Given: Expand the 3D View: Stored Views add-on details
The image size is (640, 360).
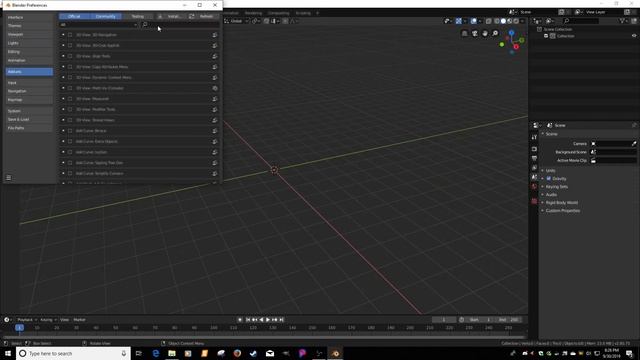Looking at the screenshot, I should [63, 120].
